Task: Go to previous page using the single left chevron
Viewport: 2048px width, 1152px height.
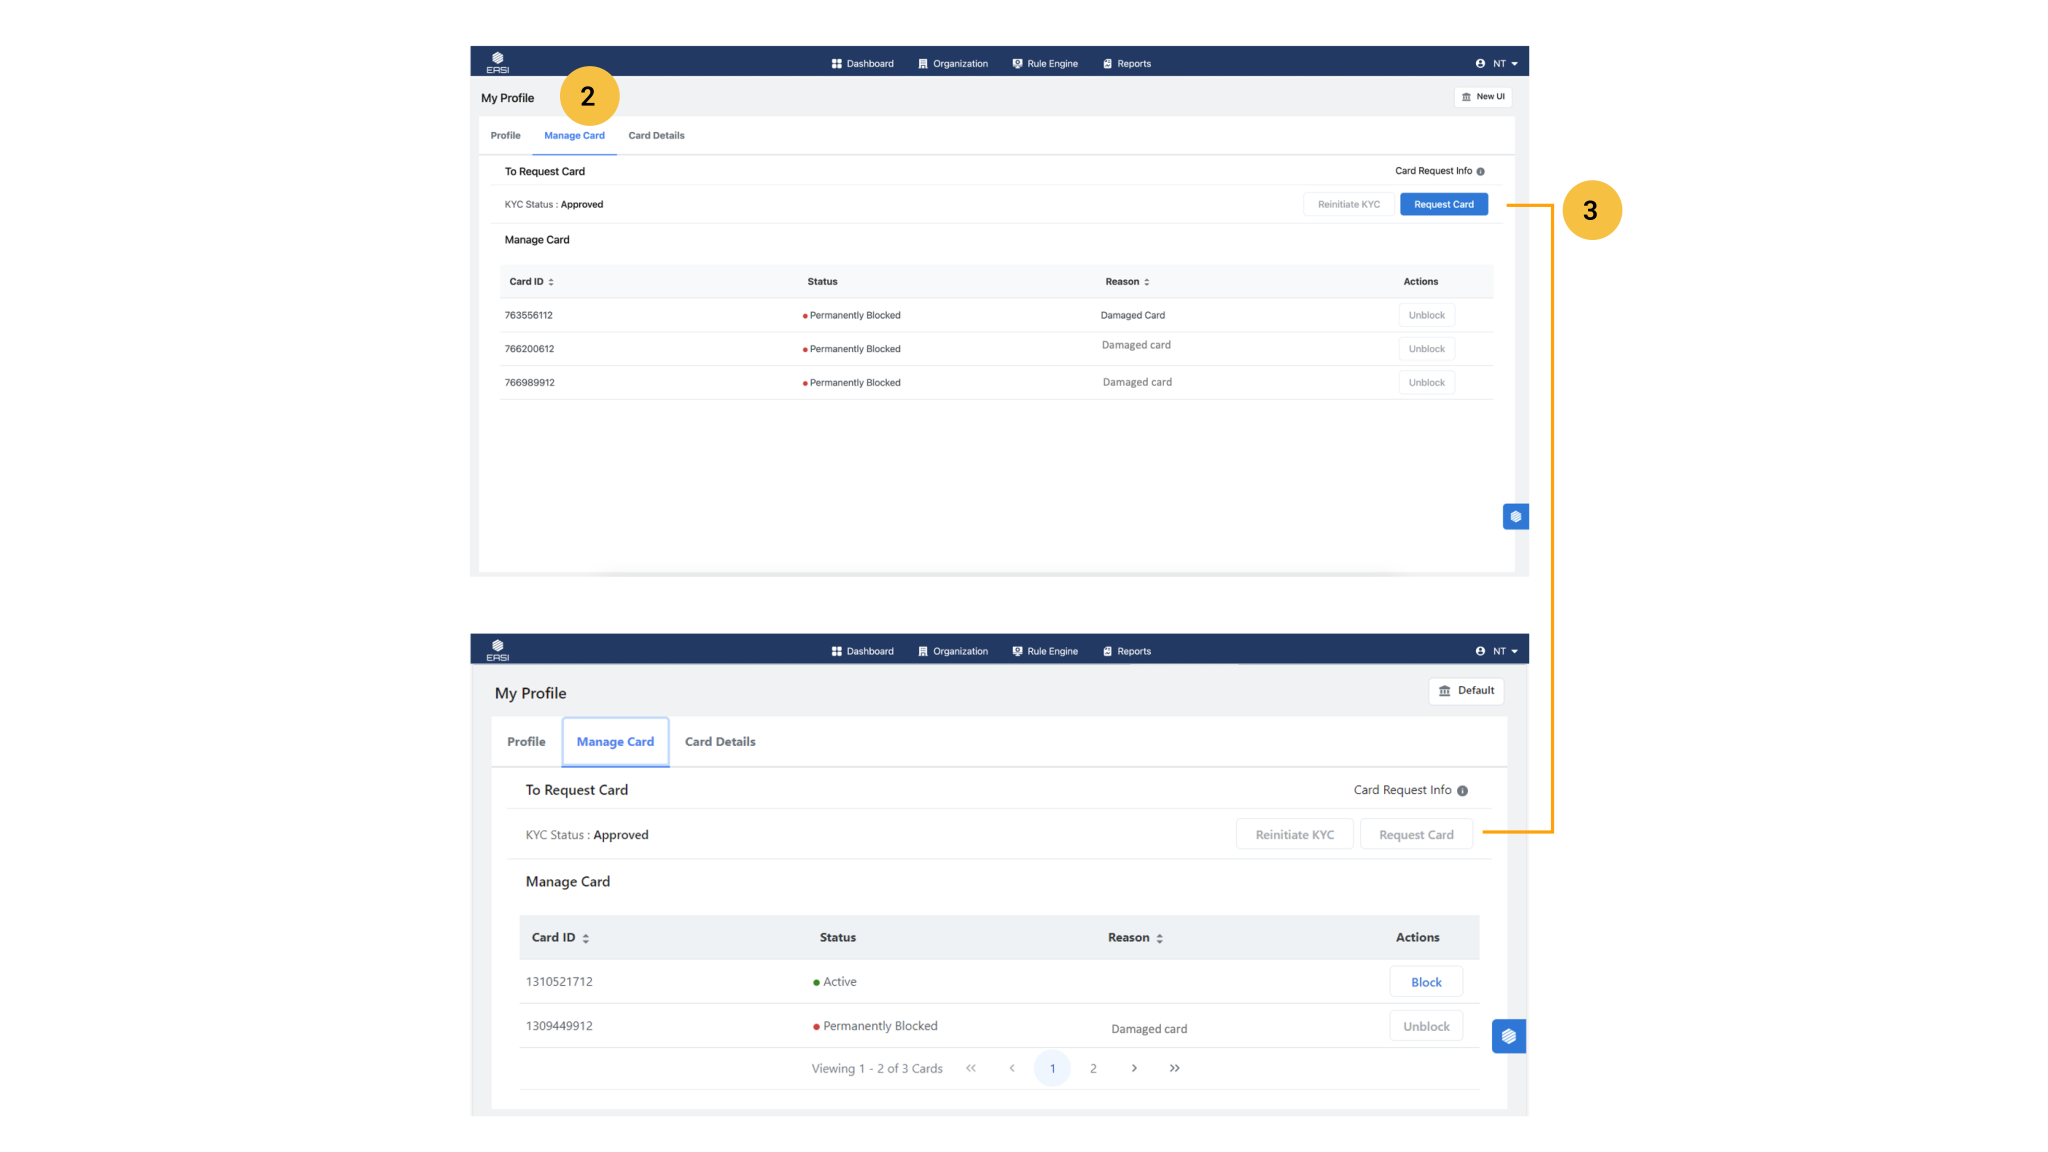Action: (1012, 1068)
